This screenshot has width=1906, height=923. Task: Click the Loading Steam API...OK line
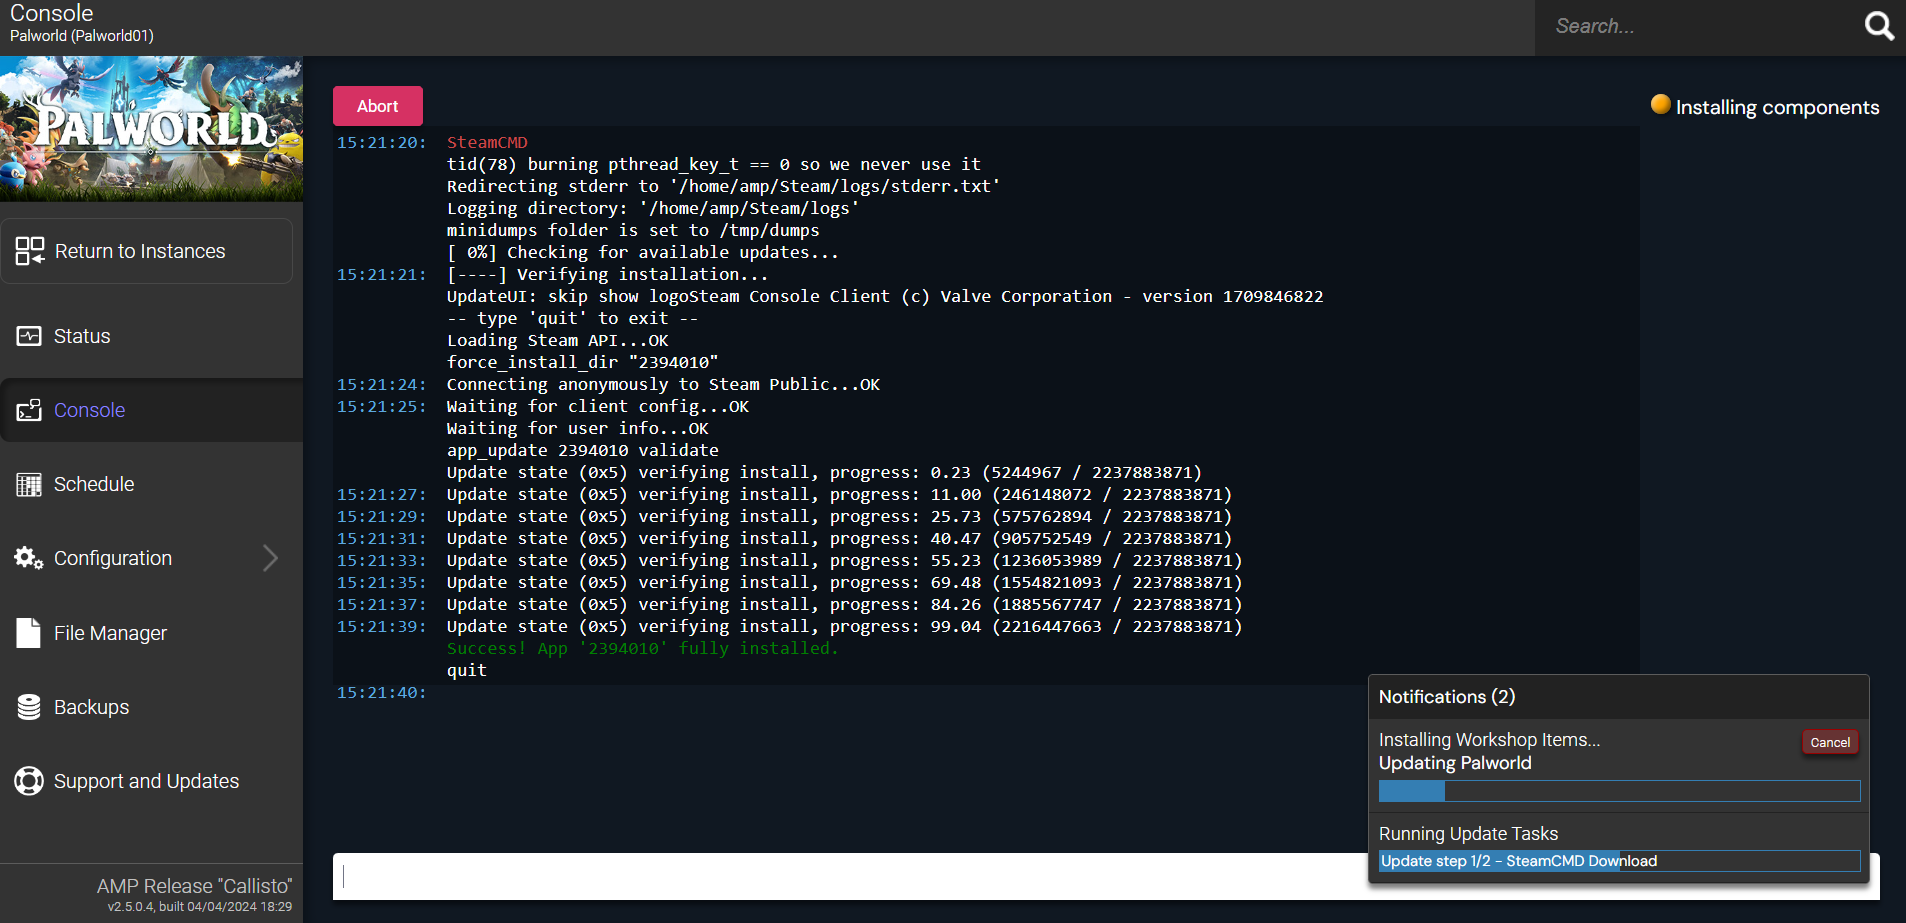pyautogui.click(x=557, y=340)
